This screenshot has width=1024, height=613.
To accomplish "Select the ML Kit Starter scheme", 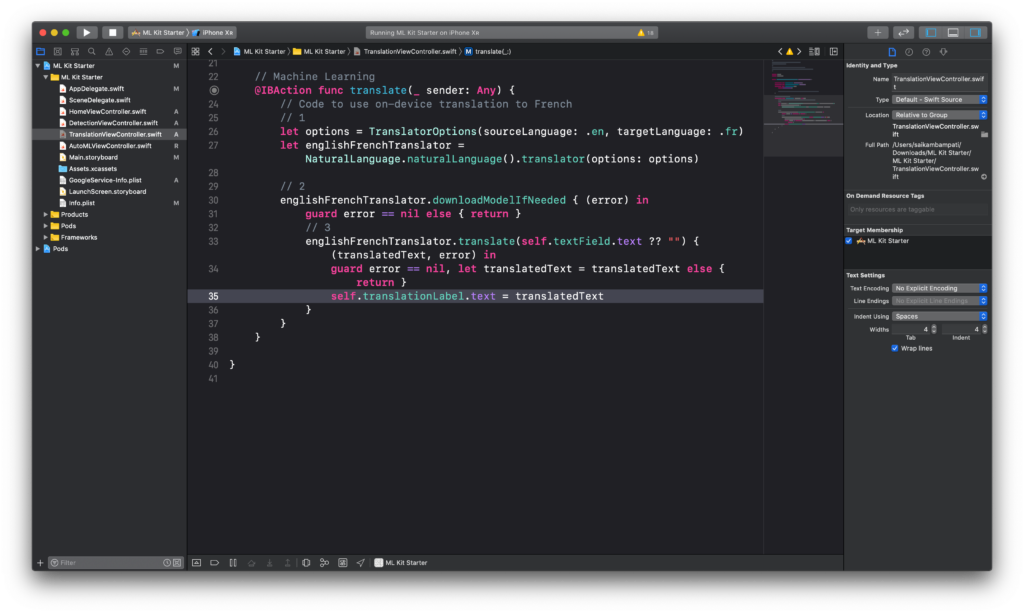I will (158, 32).
